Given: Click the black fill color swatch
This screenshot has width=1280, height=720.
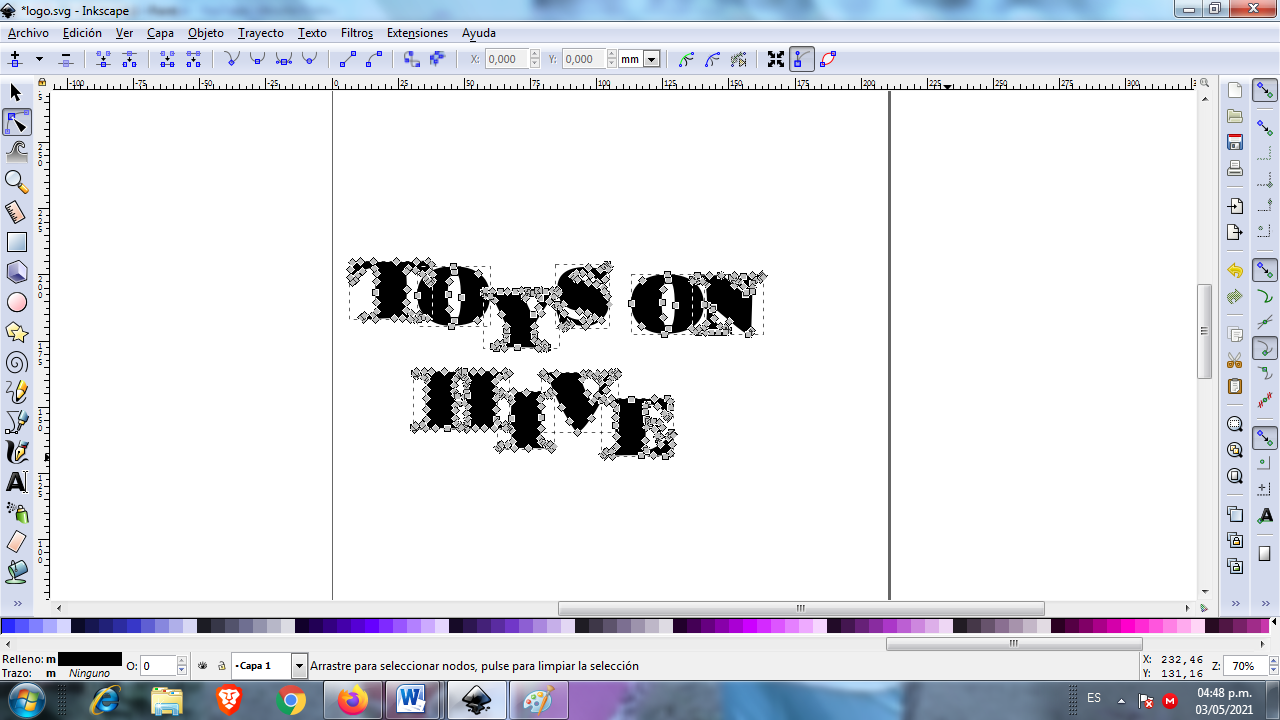Looking at the screenshot, I should (90, 659).
